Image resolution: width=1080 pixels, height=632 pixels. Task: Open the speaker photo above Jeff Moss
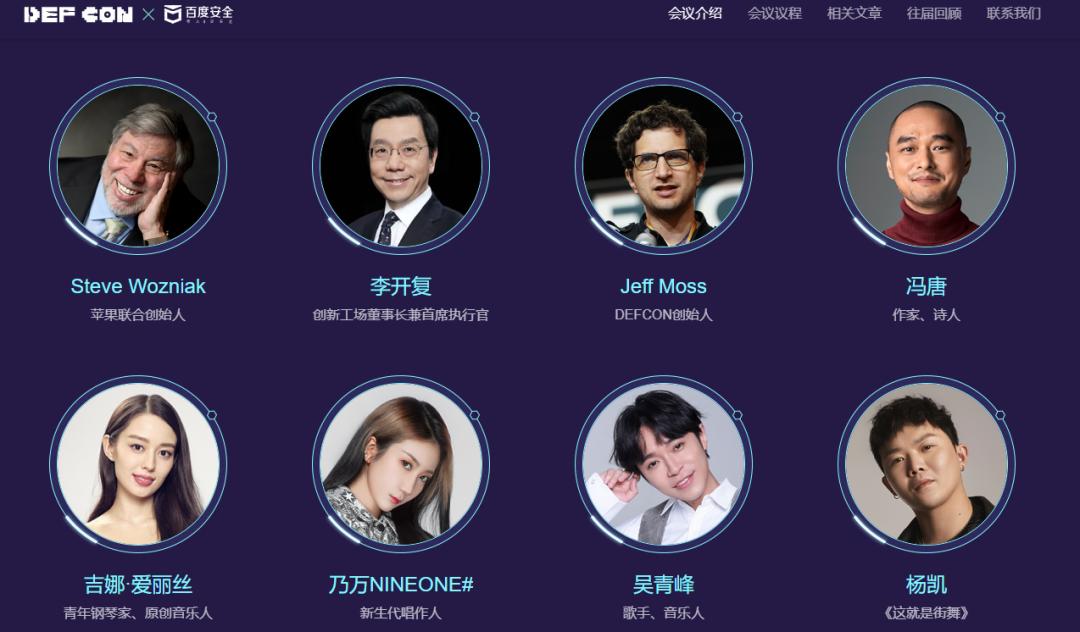coord(663,165)
